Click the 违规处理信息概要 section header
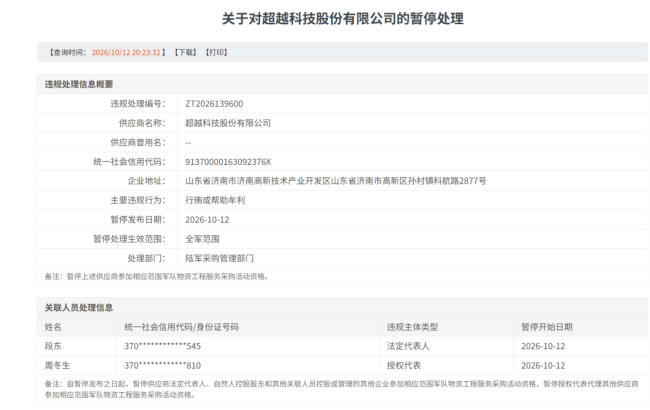Viewport: 650px width, 410px height. coord(79,84)
